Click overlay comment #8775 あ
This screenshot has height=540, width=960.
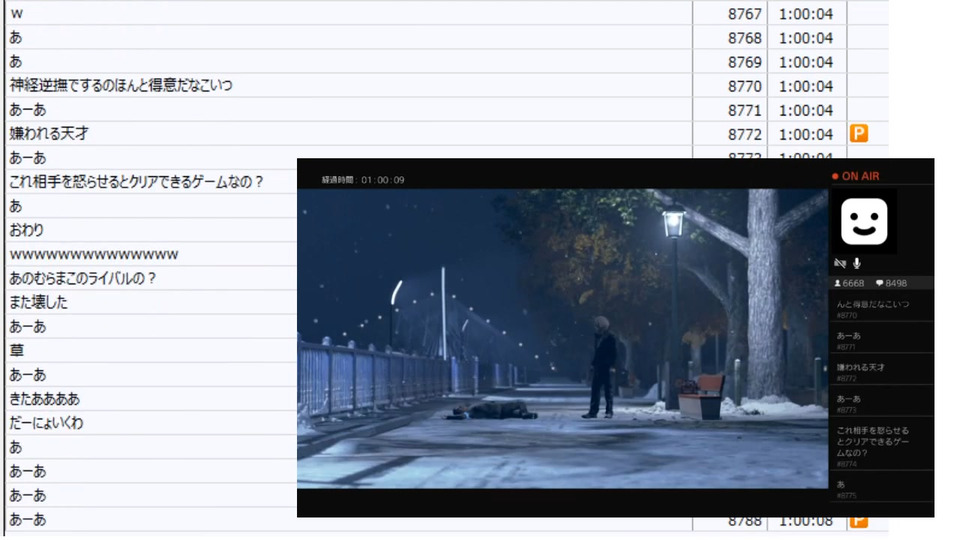click(882, 489)
